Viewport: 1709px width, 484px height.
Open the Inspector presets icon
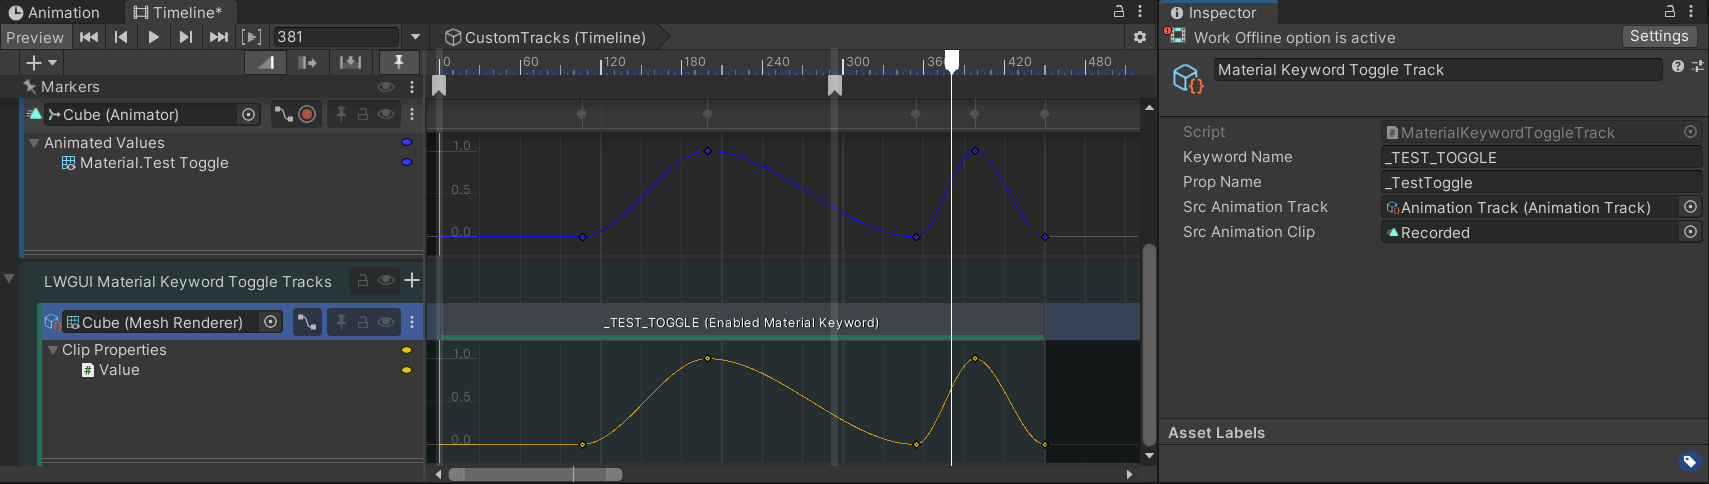[1697, 66]
